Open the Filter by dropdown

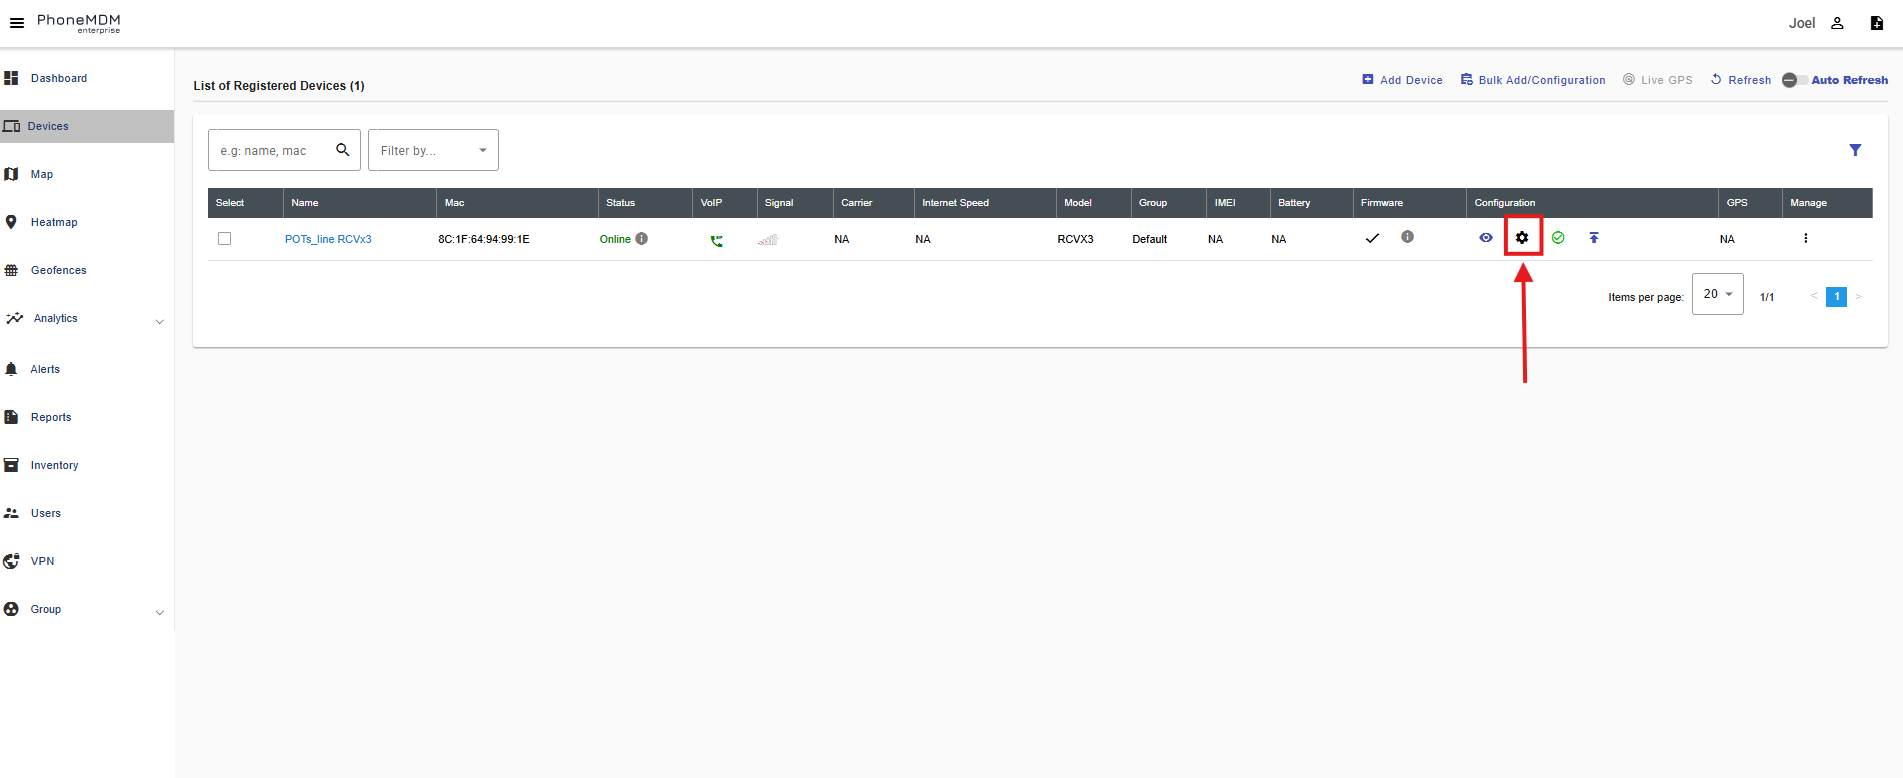(433, 150)
